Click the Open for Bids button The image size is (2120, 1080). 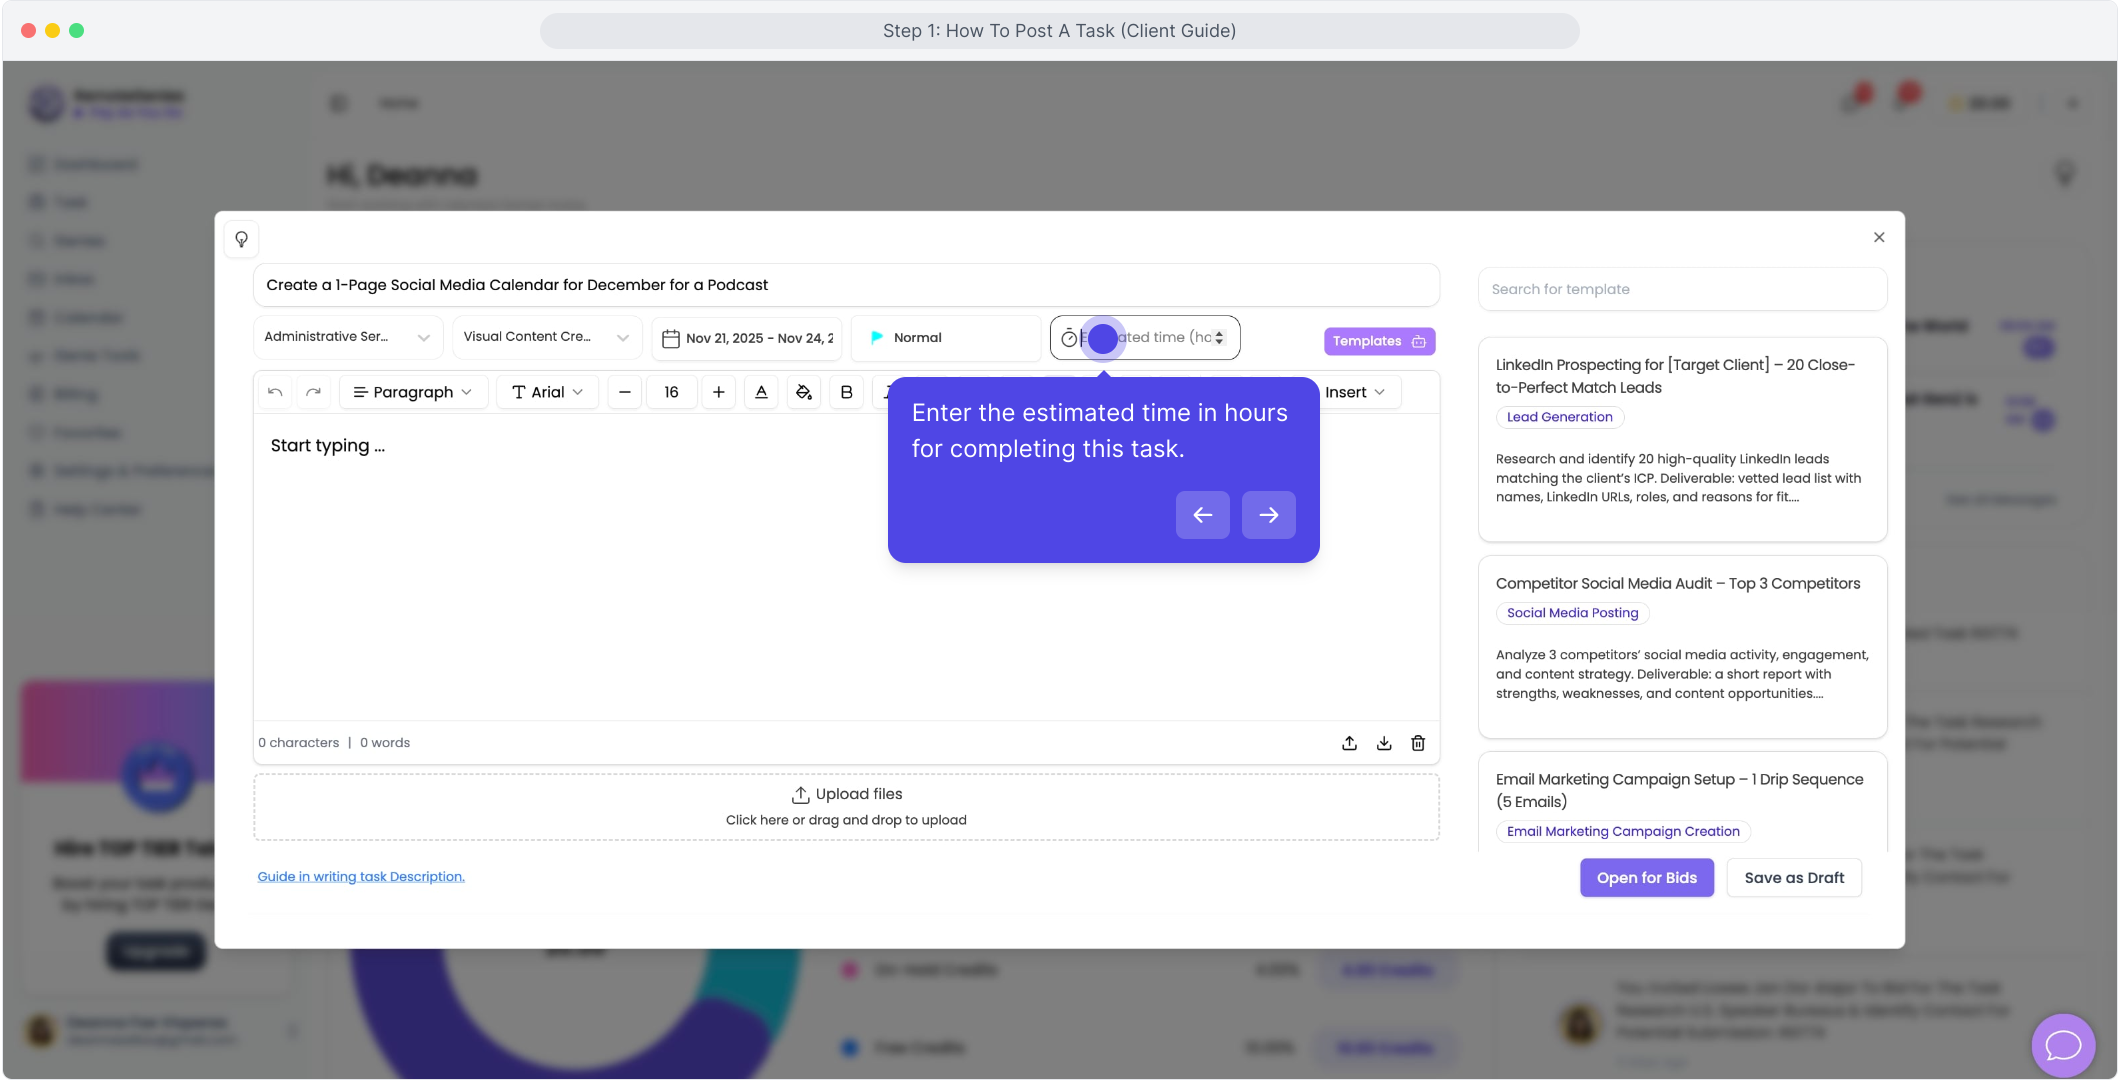pyautogui.click(x=1646, y=878)
